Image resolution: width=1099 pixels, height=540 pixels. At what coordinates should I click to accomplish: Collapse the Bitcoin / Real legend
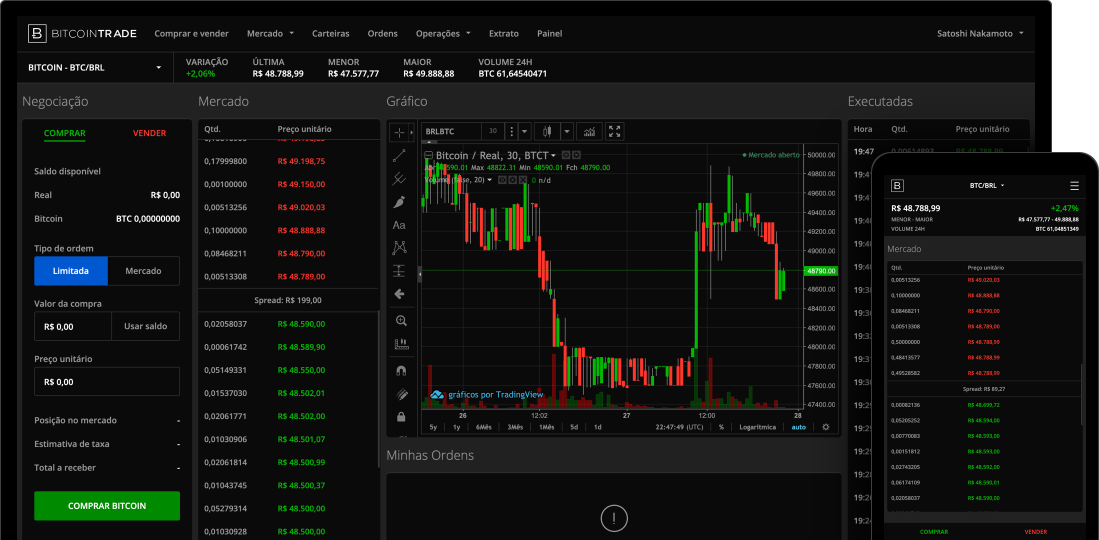click(428, 156)
